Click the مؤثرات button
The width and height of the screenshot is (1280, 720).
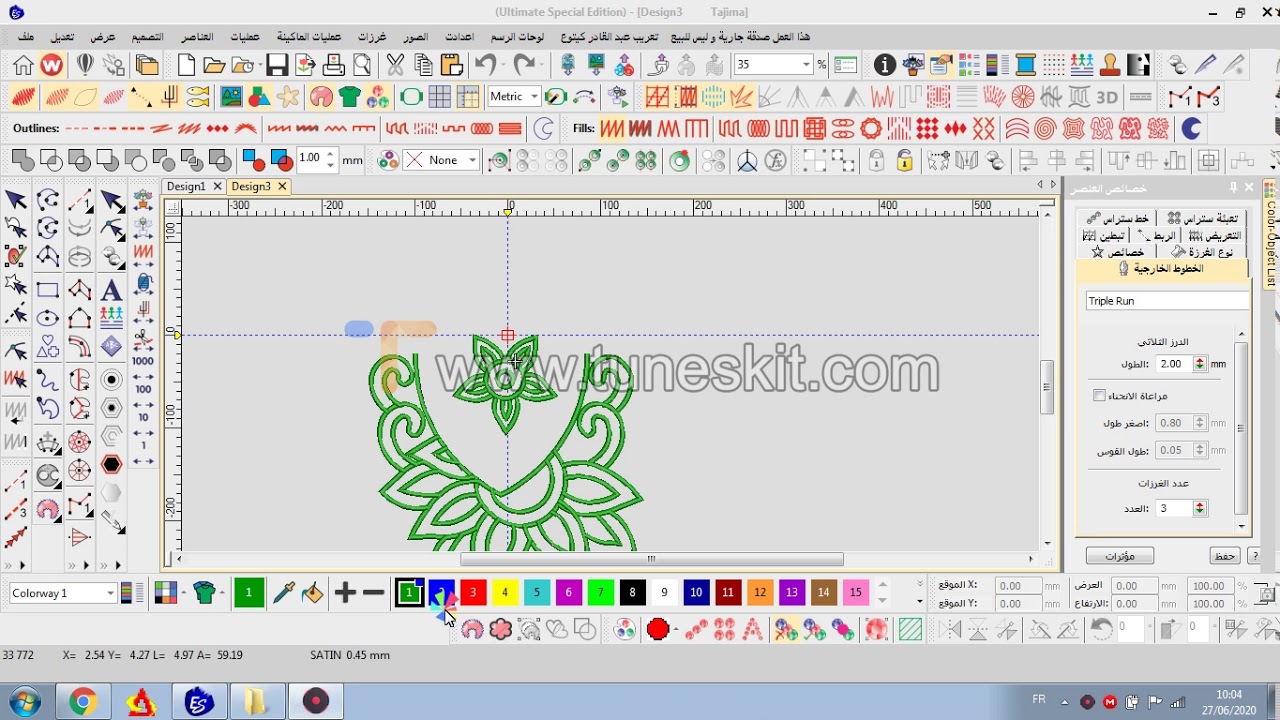pyautogui.click(x=1120, y=556)
